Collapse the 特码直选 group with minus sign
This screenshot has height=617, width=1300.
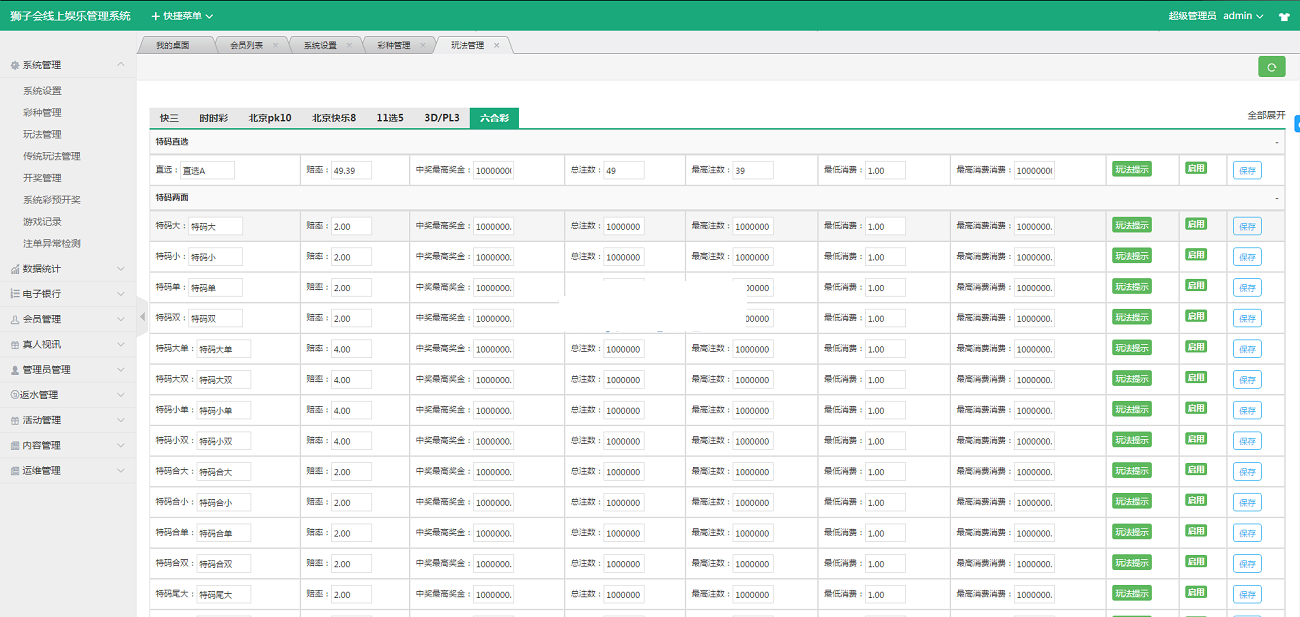1276,142
